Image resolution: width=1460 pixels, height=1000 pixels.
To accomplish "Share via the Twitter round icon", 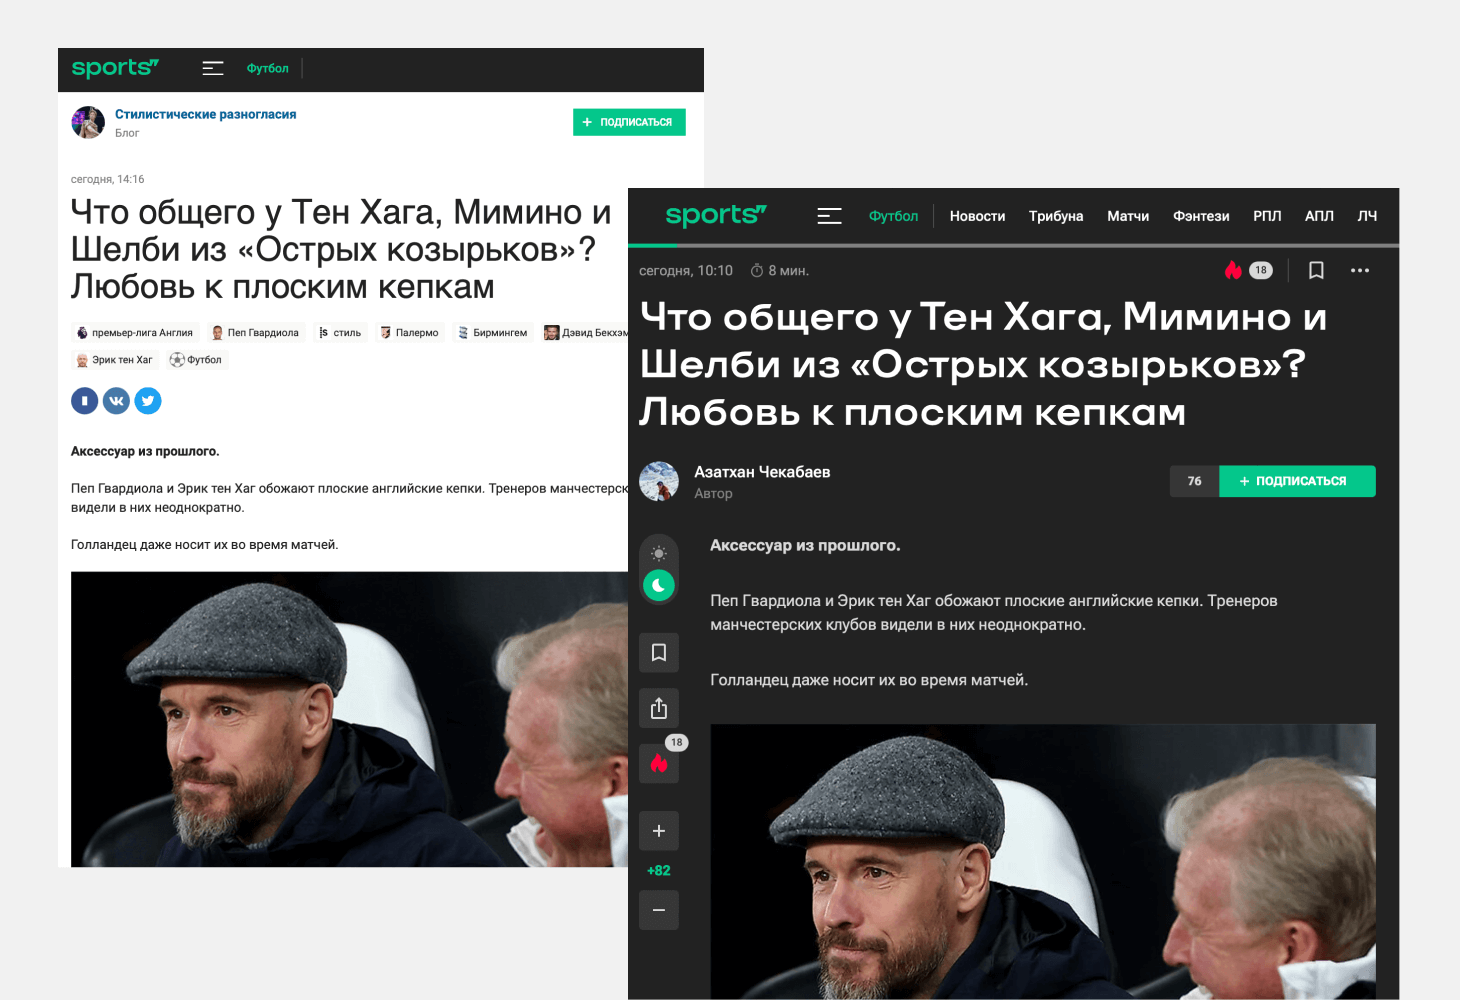I will click(x=148, y=401).
